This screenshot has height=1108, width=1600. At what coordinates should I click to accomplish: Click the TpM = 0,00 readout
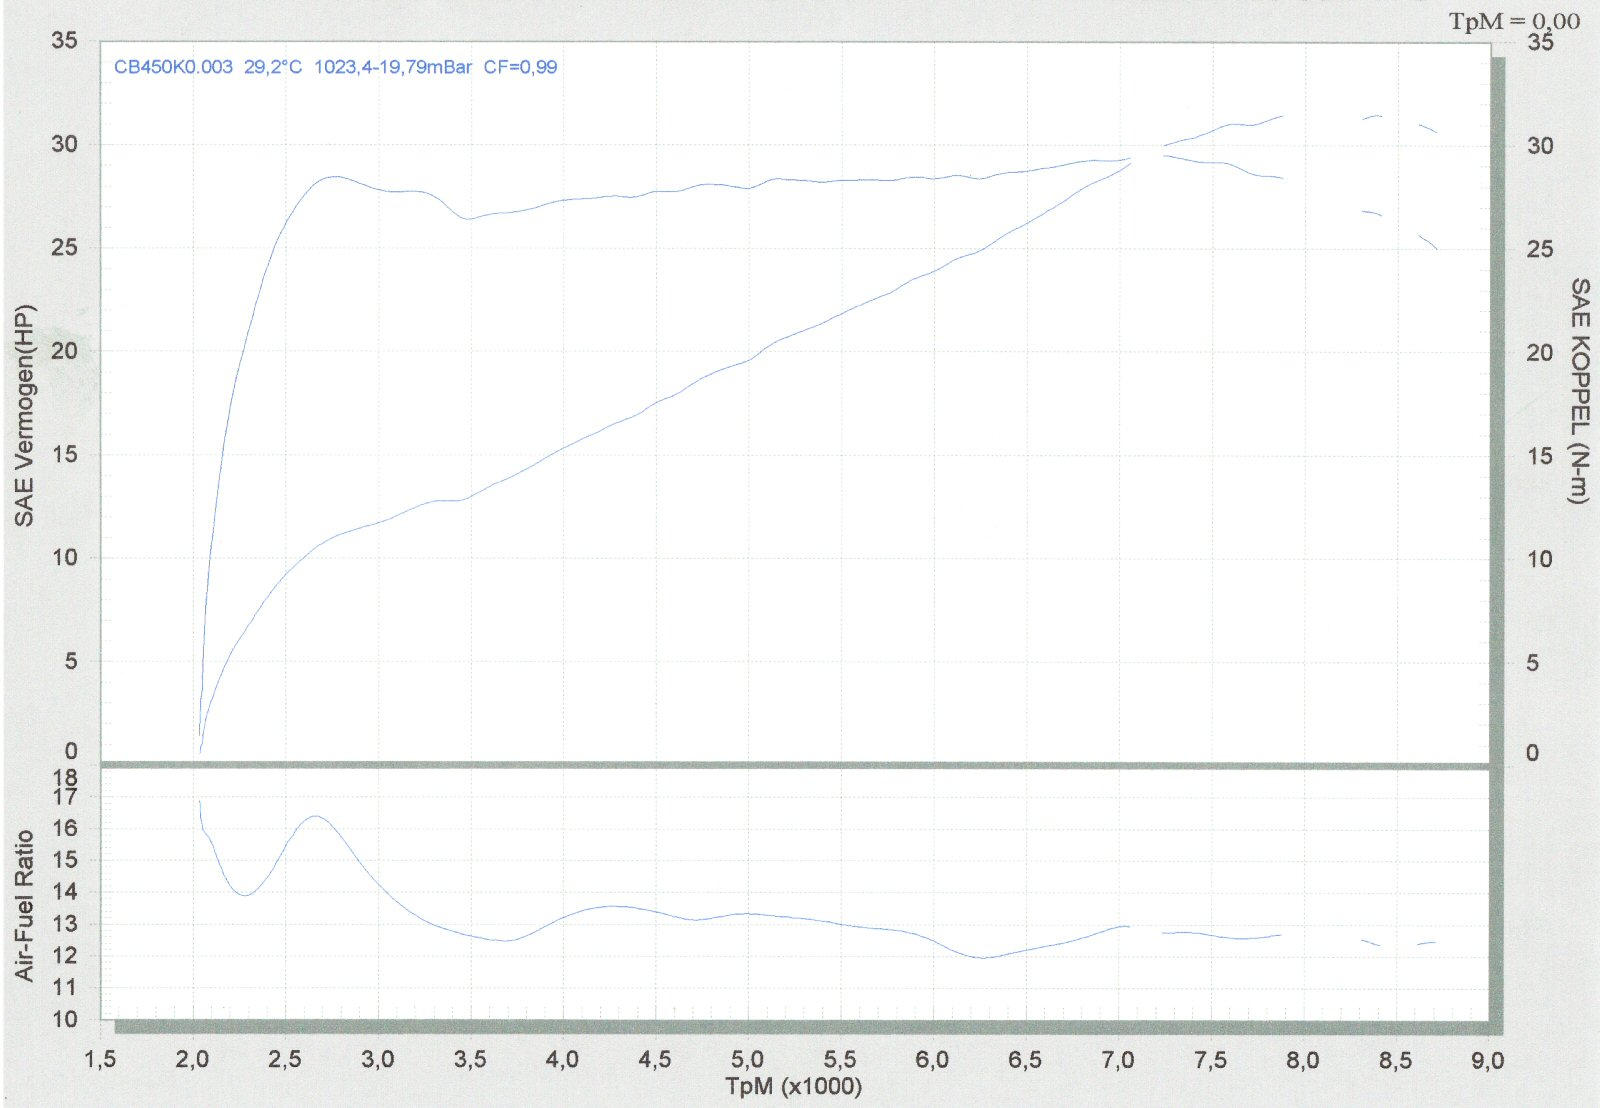[1515, 21]
